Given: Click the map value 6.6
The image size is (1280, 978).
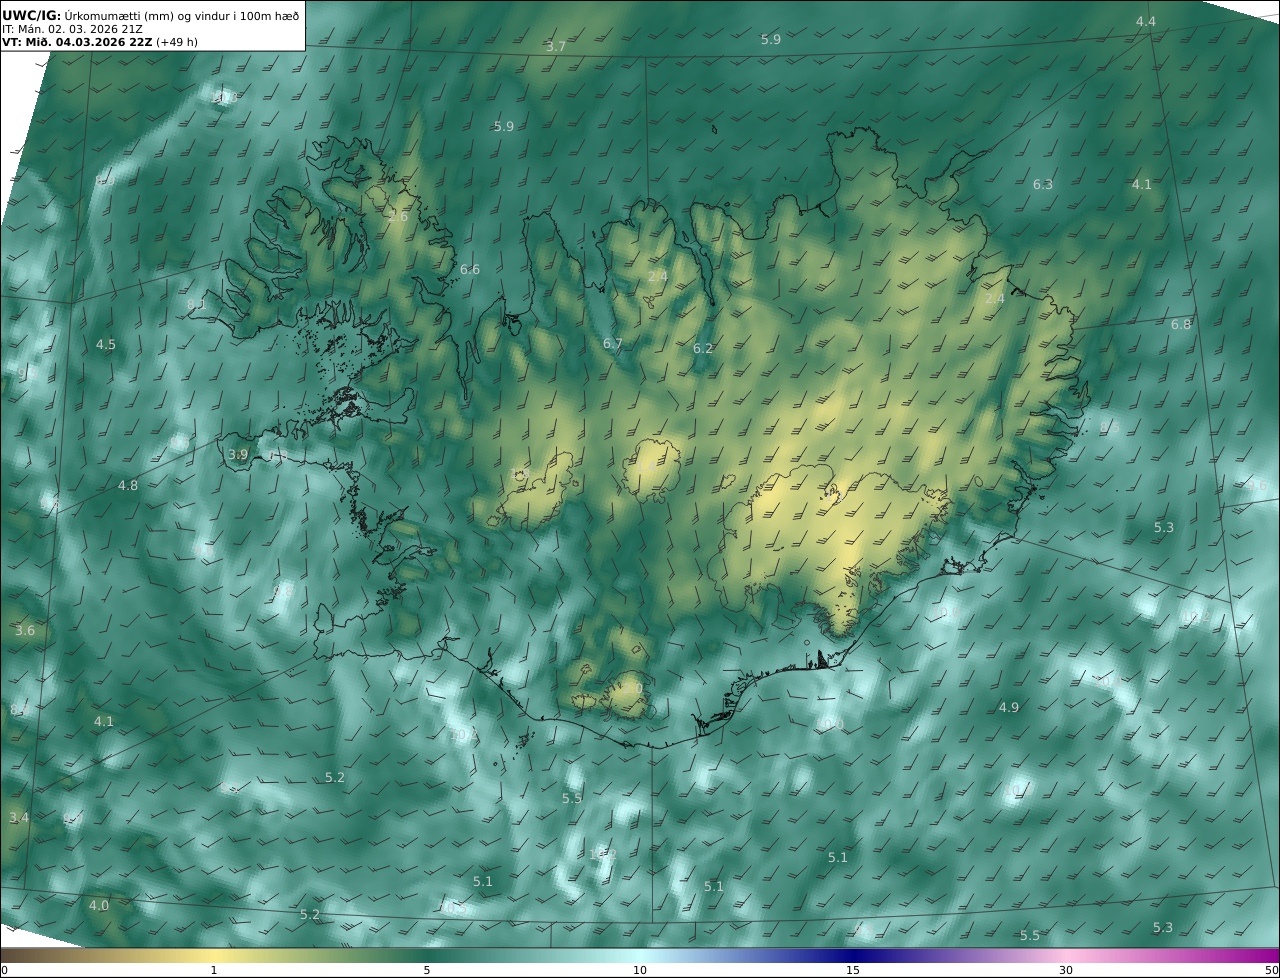Looking at the screenshot, I should pyautogui.click(x=470, y=270).
